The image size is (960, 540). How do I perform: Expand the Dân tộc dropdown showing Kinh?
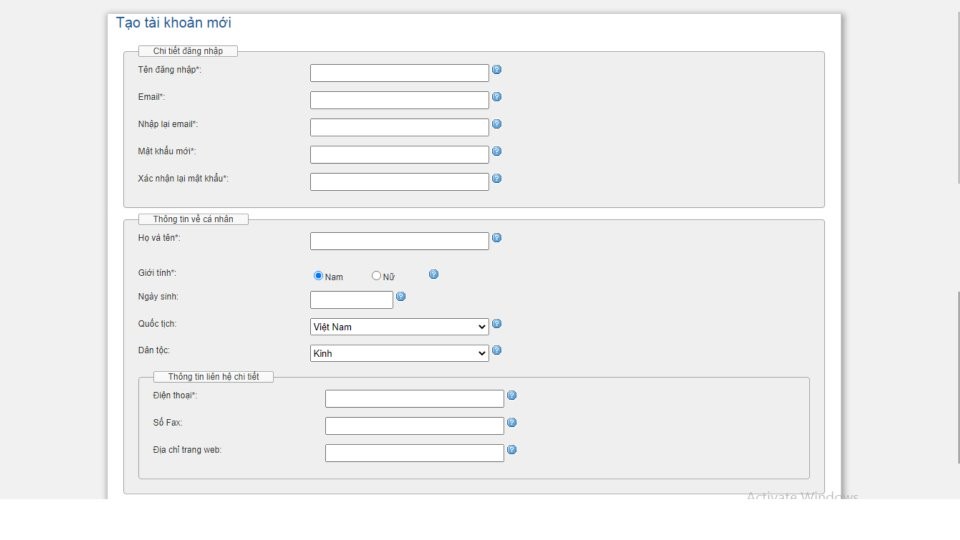399,353
